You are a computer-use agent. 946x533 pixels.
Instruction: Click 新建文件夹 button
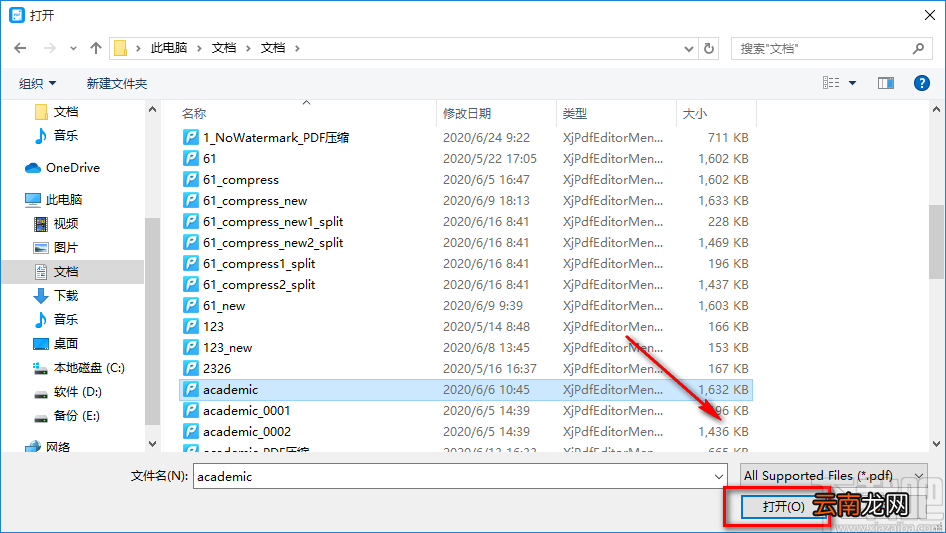pyautogui.click(x=116, y=83)
